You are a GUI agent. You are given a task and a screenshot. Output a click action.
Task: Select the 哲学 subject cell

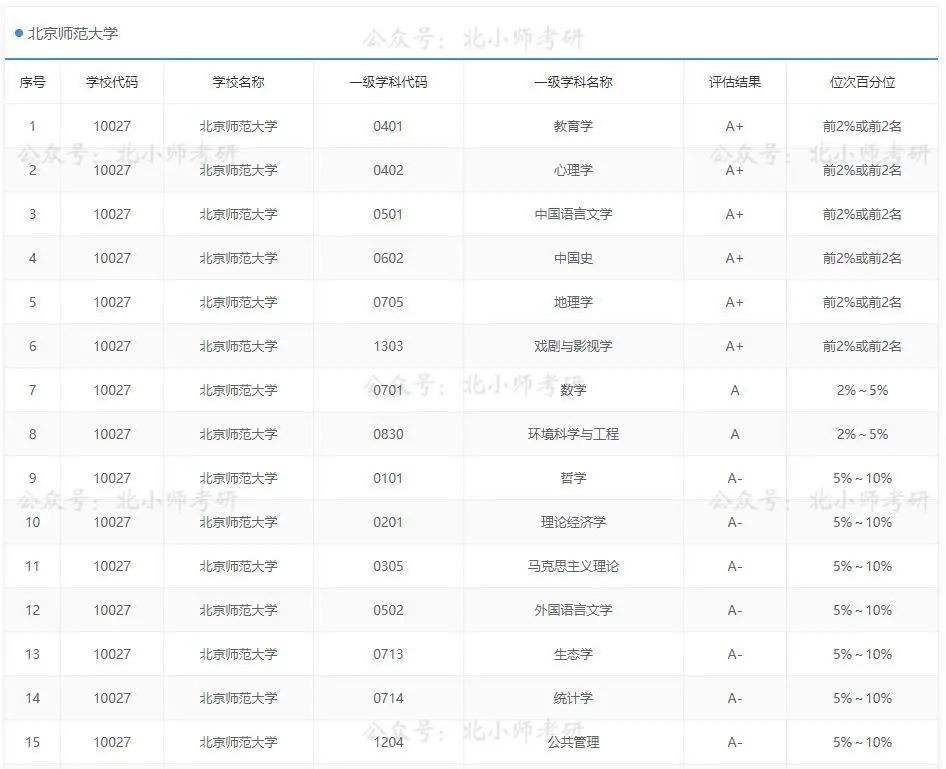tap(573, 478)
